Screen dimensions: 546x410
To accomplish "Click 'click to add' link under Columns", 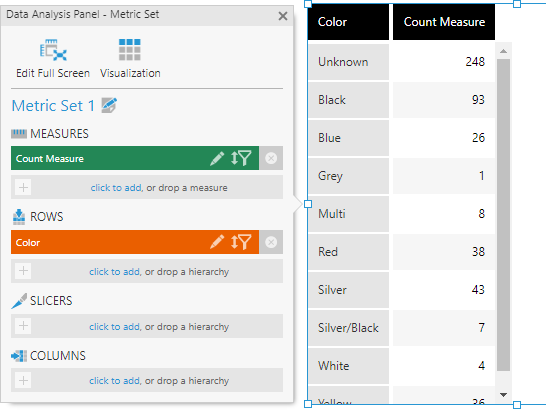I will coord(115,381).
